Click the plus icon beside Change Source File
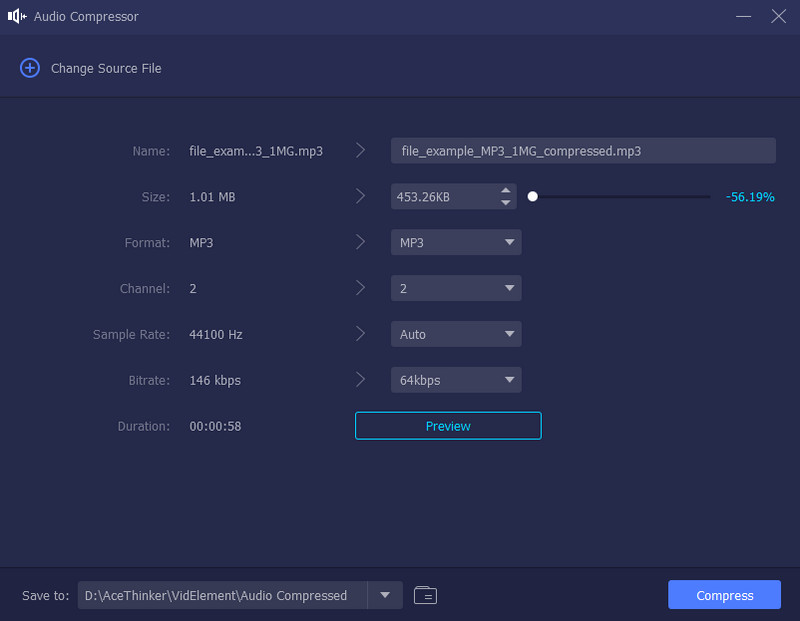Image resolution: width=800 pixels, height=621 pixels. pos(29,68)
